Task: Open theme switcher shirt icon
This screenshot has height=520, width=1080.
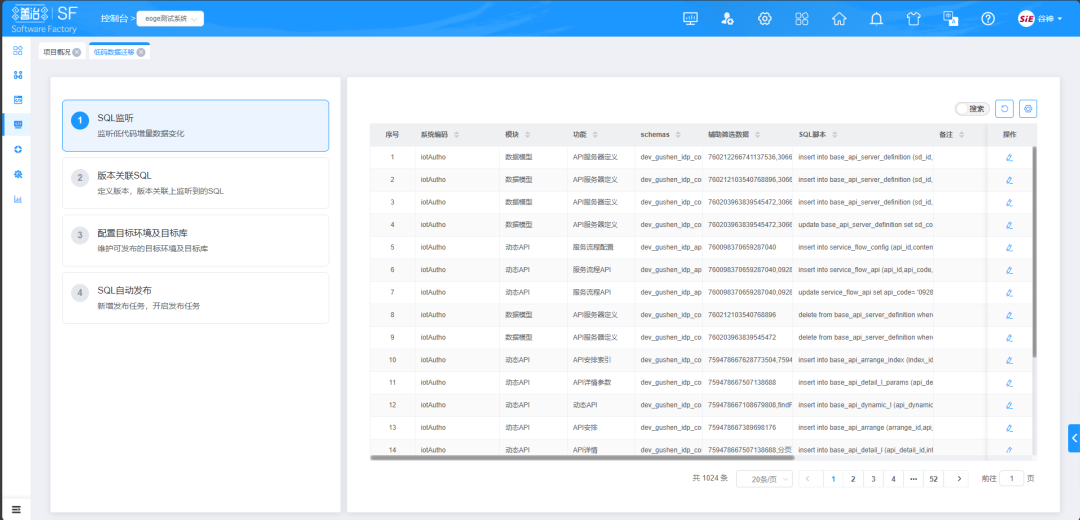Action: coord(913,19)
